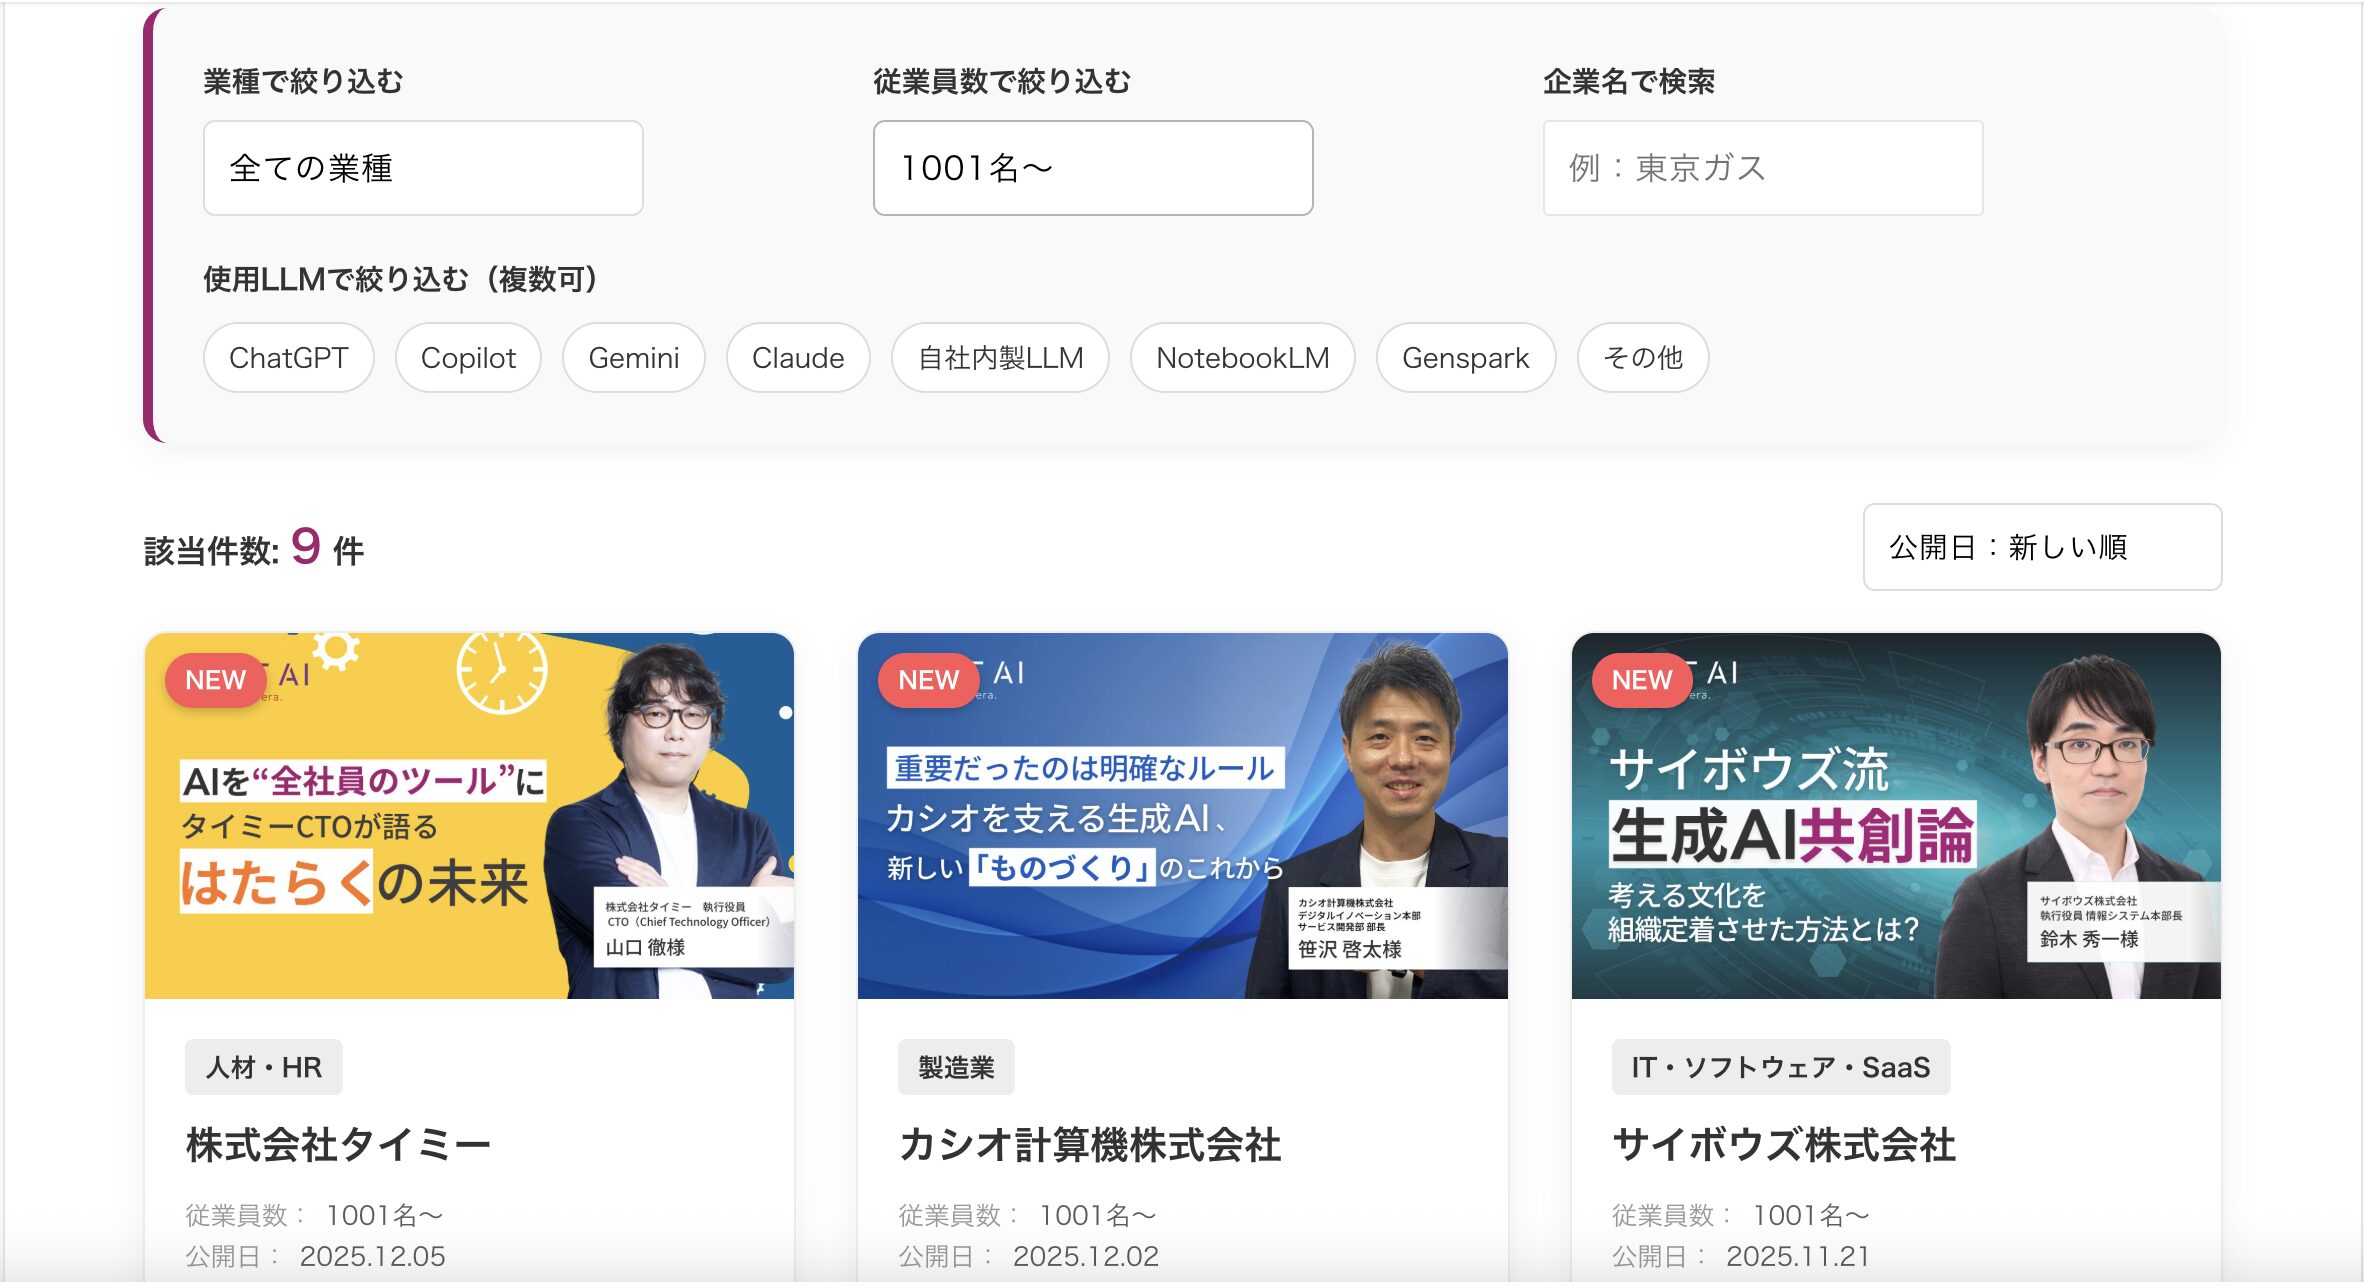This screenshot has height=1282, width=2364.
Task: Select the 人材・HR category tag
Action: [263, 1066]
